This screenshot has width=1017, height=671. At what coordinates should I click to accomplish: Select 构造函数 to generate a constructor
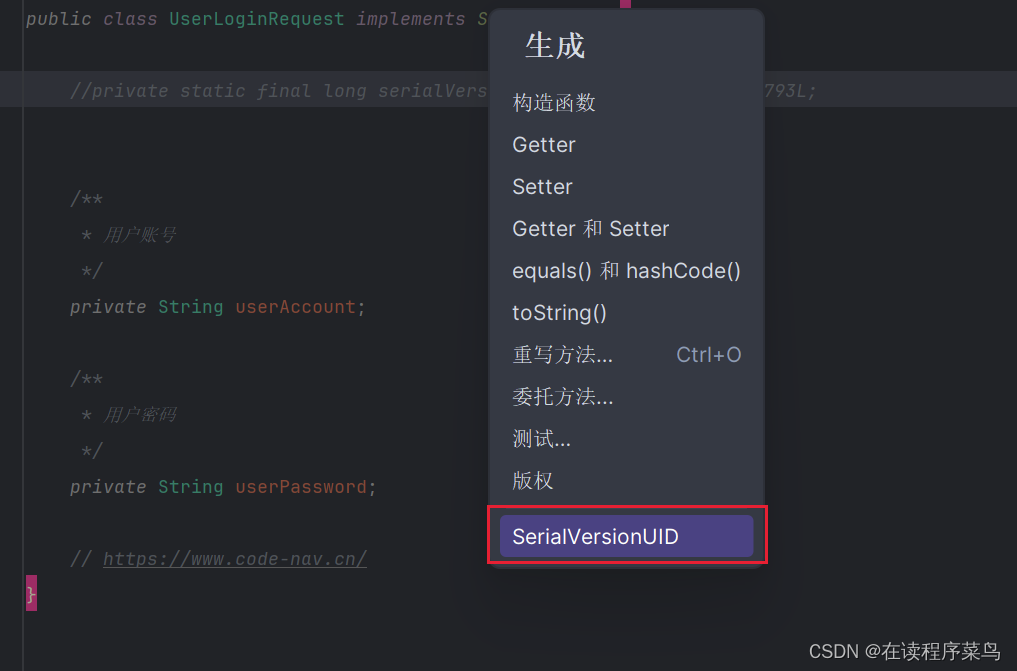pos(556,102)
